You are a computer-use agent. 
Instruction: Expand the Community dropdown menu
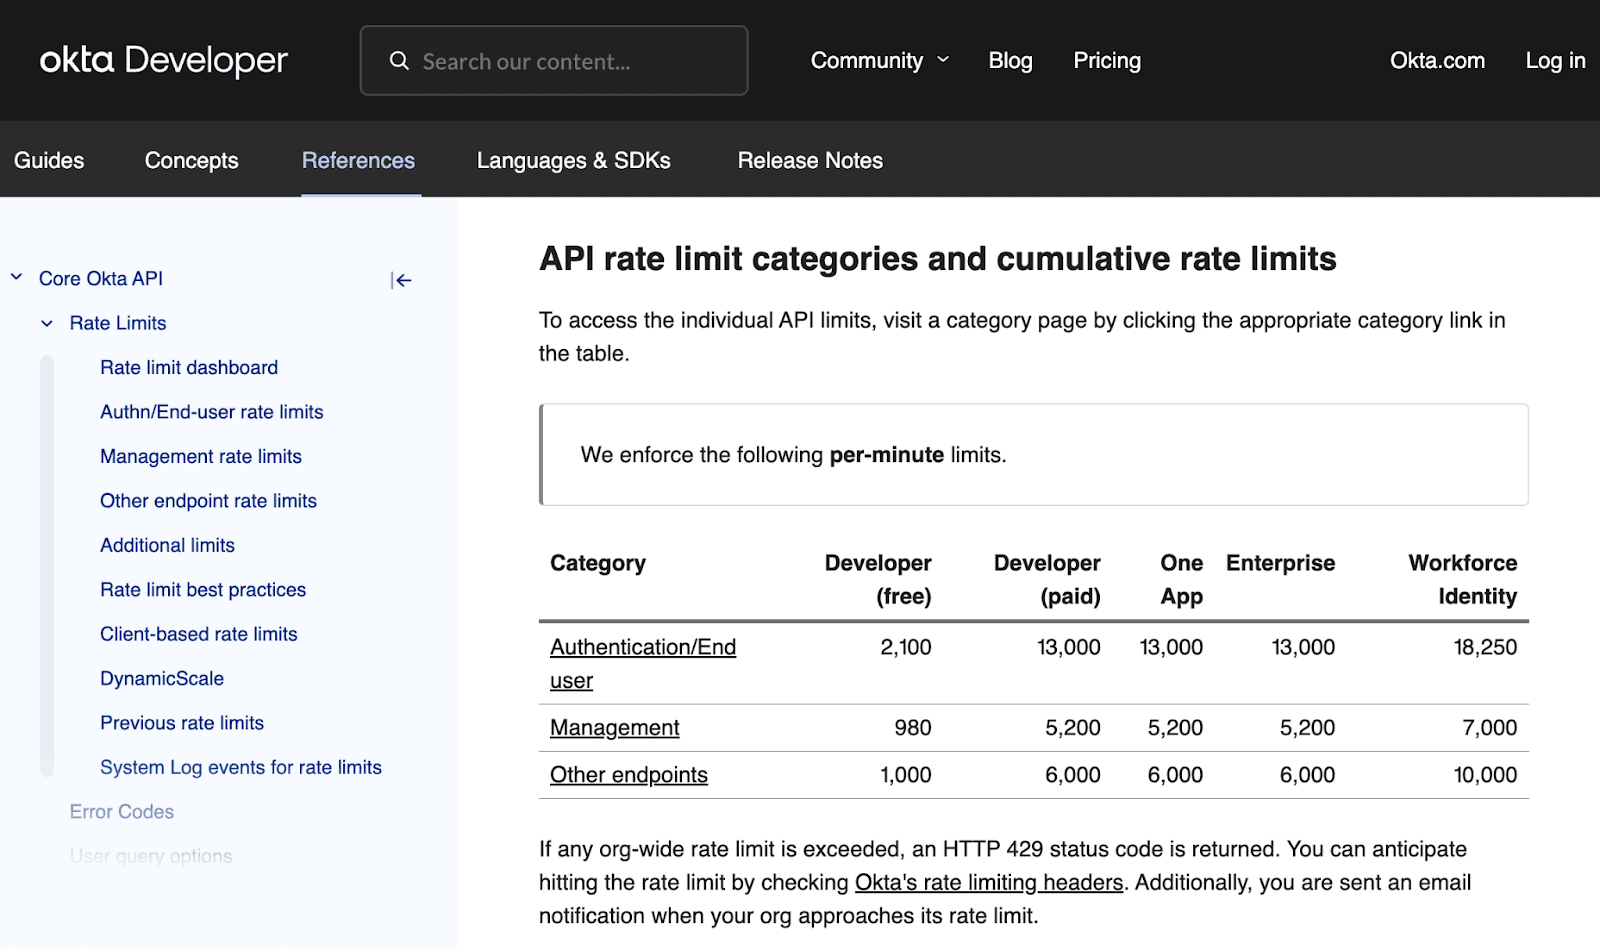pyautogui.click(x=880, y=60)
